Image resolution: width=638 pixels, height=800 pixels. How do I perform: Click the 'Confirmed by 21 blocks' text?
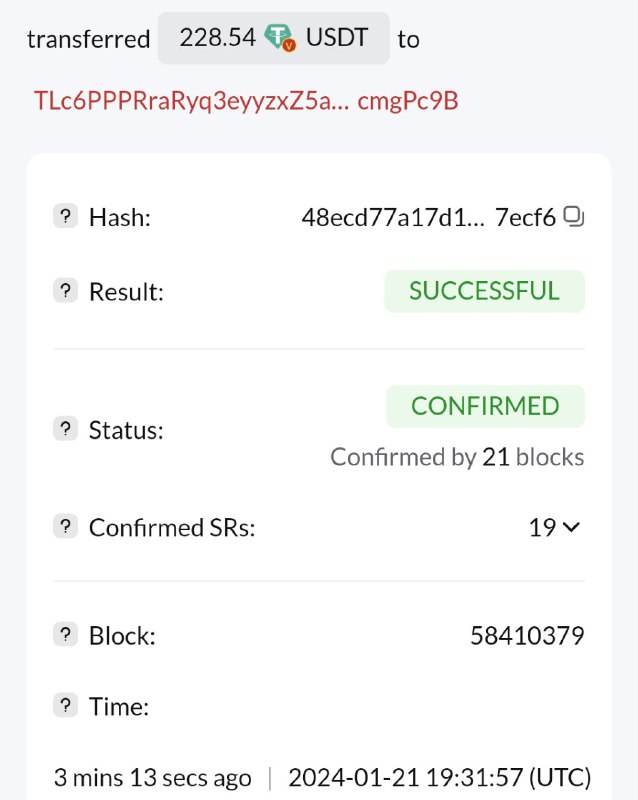(457, 457)
